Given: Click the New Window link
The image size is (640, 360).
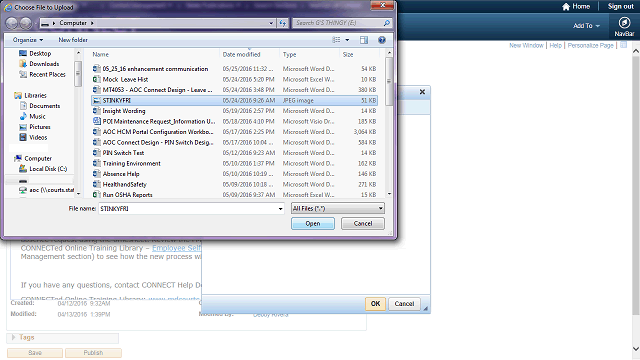Looking at the screenshot, I should tap(526, 45).
